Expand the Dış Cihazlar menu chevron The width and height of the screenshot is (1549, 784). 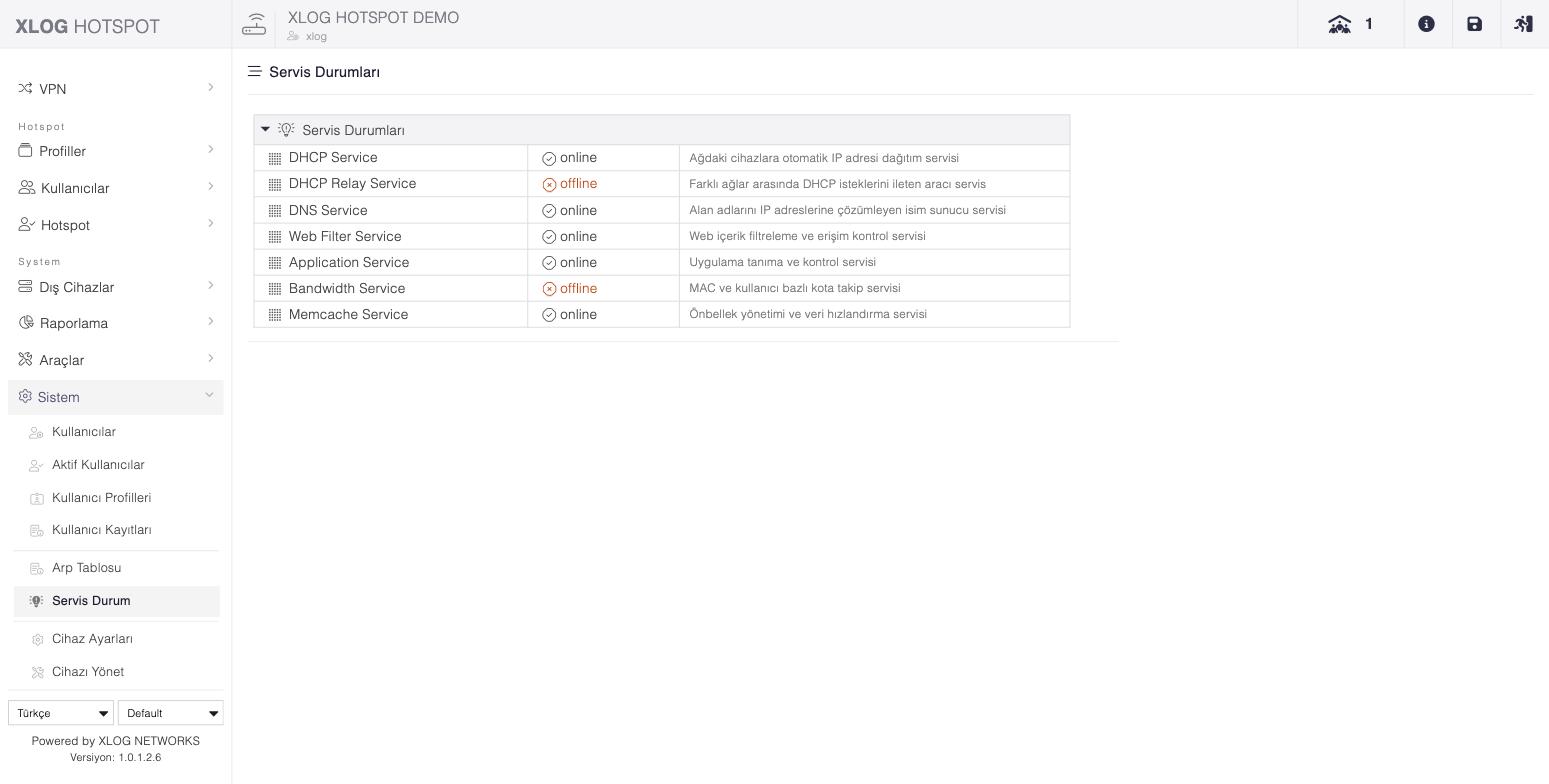click(210, 286)
